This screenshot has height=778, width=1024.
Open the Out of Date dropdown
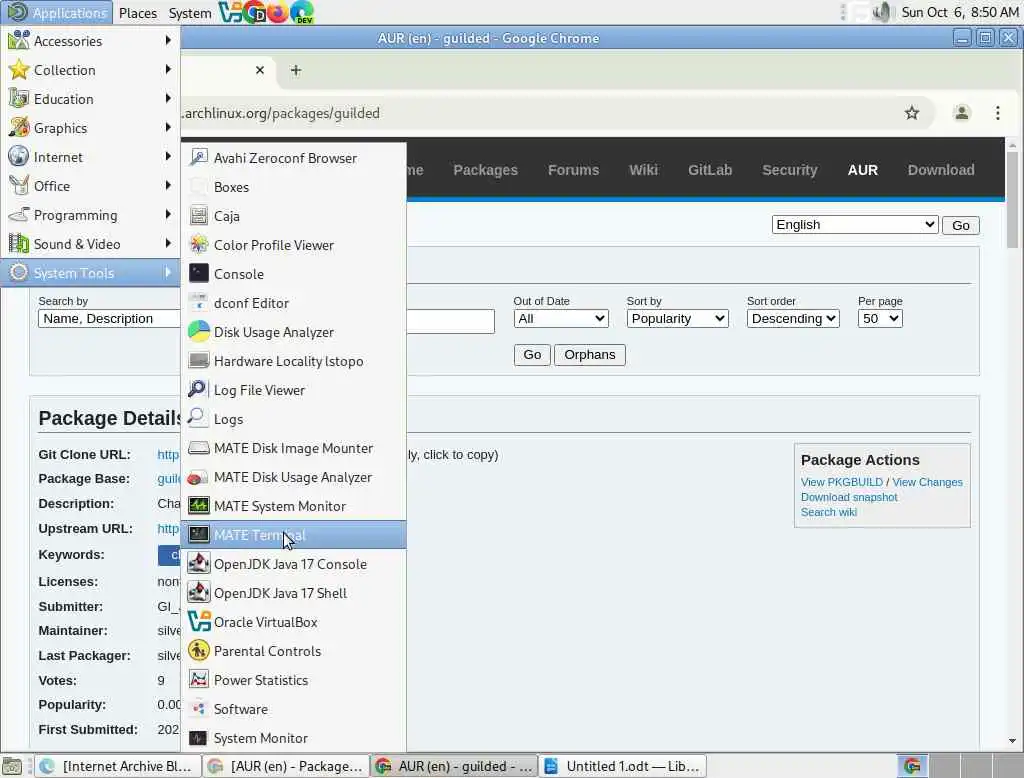pyautogui.click(x=561, y=319)
